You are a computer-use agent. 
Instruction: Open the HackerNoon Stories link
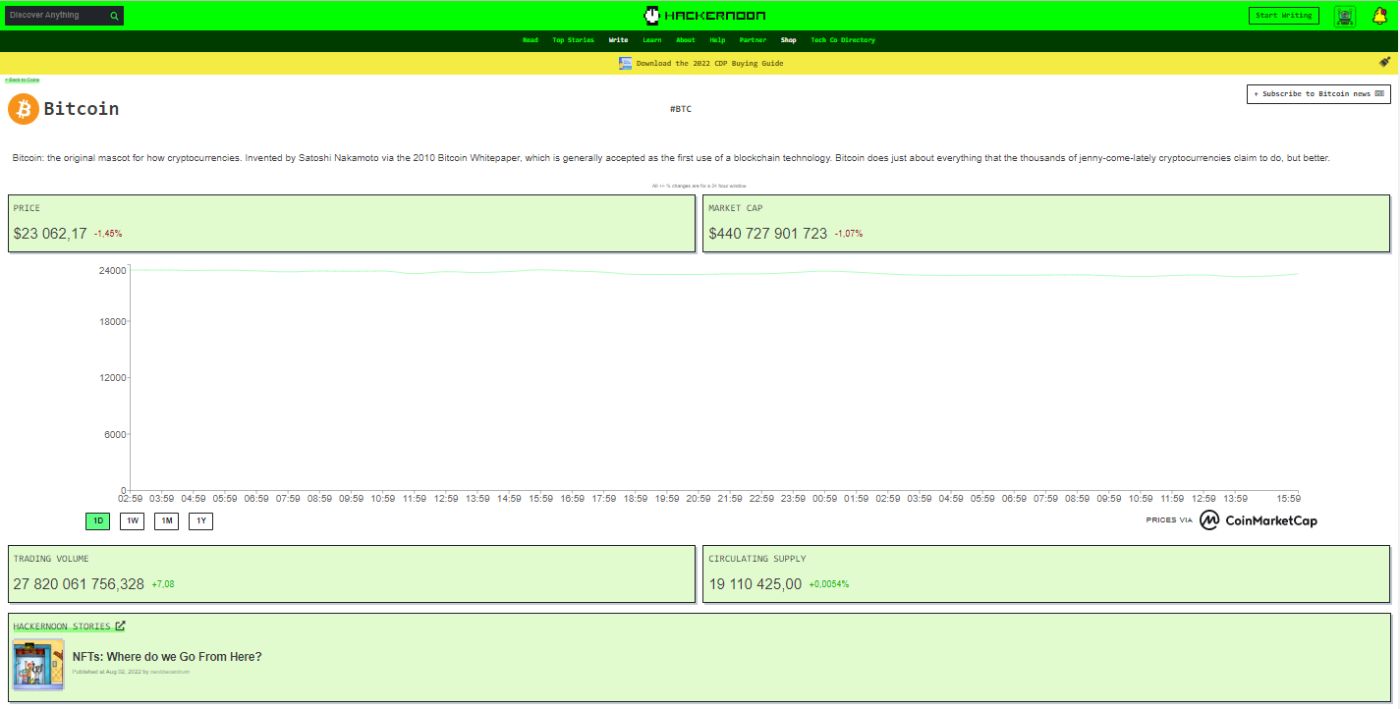click(62, 626)
